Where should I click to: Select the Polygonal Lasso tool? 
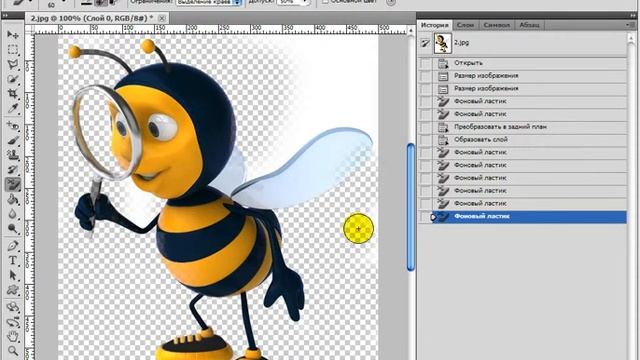pyautogui.click(x=13, y=64)
